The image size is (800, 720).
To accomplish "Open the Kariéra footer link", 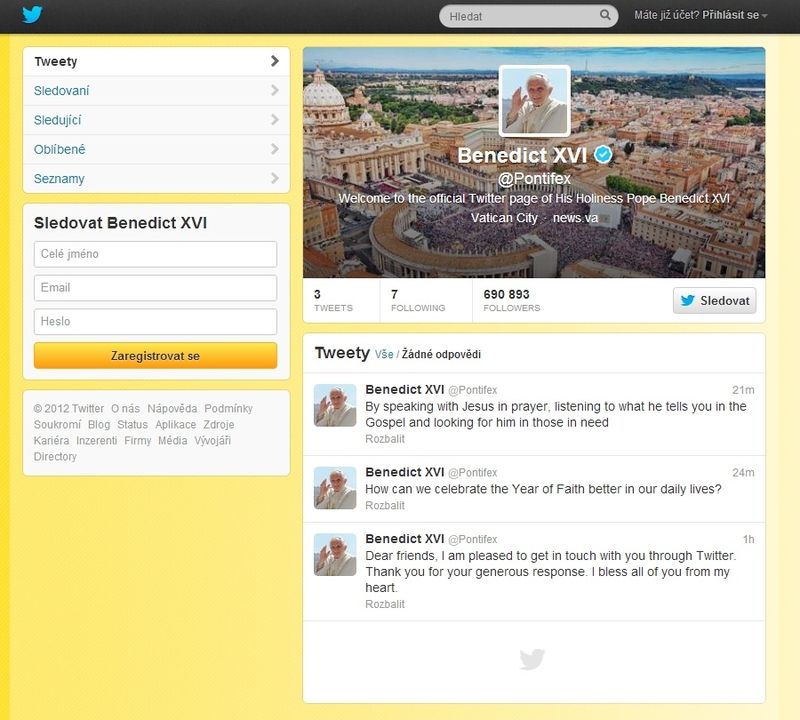I will [x=51, y=440].
